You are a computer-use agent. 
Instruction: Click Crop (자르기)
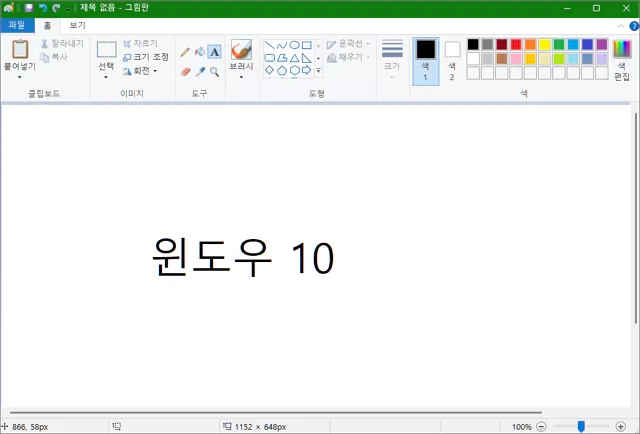click(140, 43)
